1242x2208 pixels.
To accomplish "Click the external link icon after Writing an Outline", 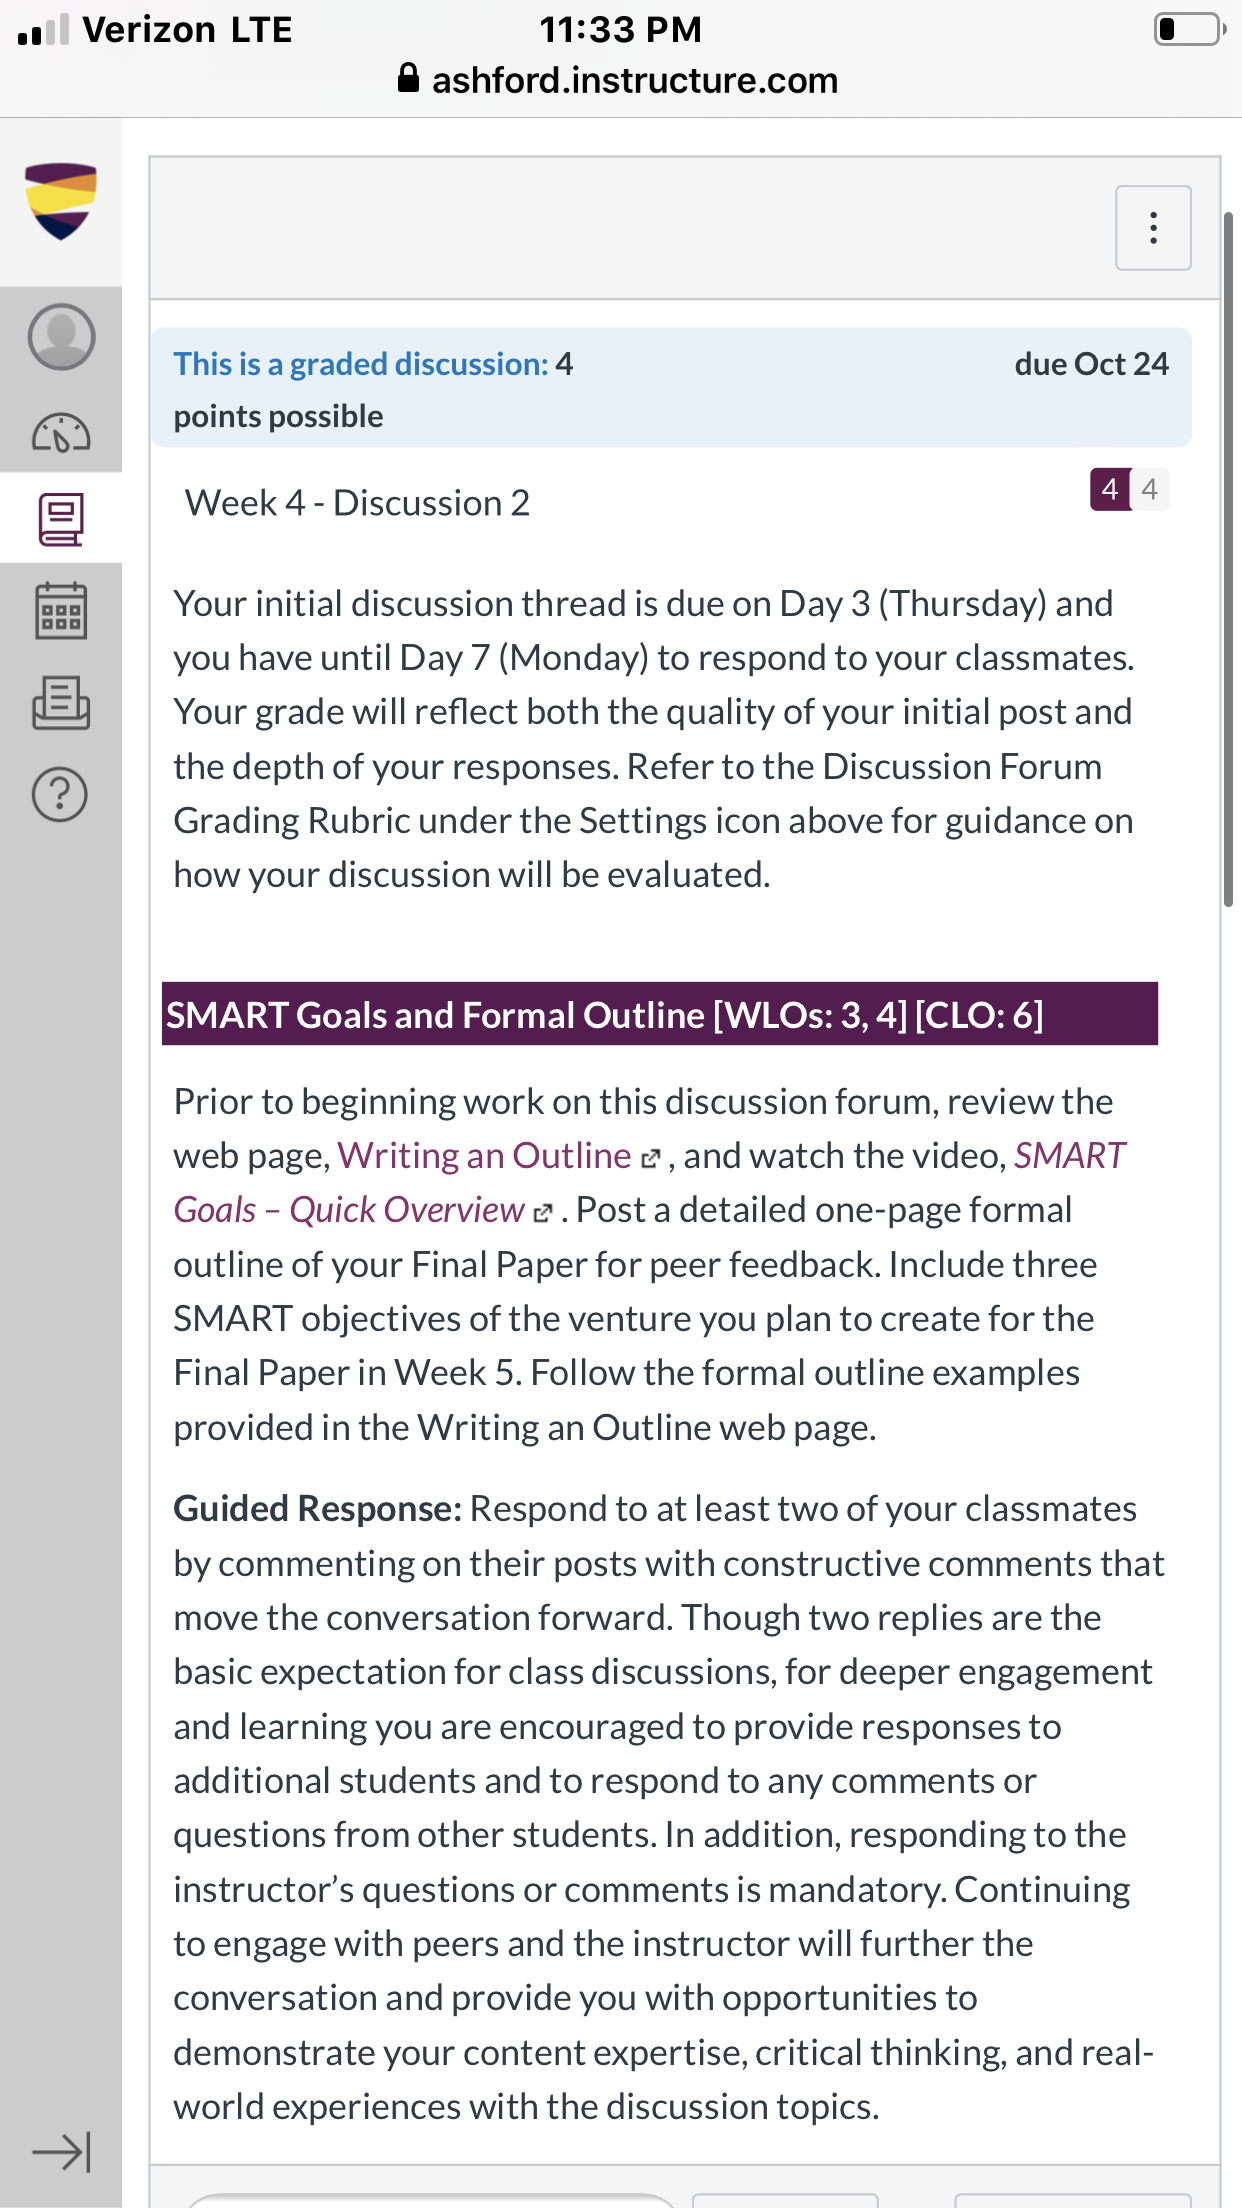I will point(651,1159).
